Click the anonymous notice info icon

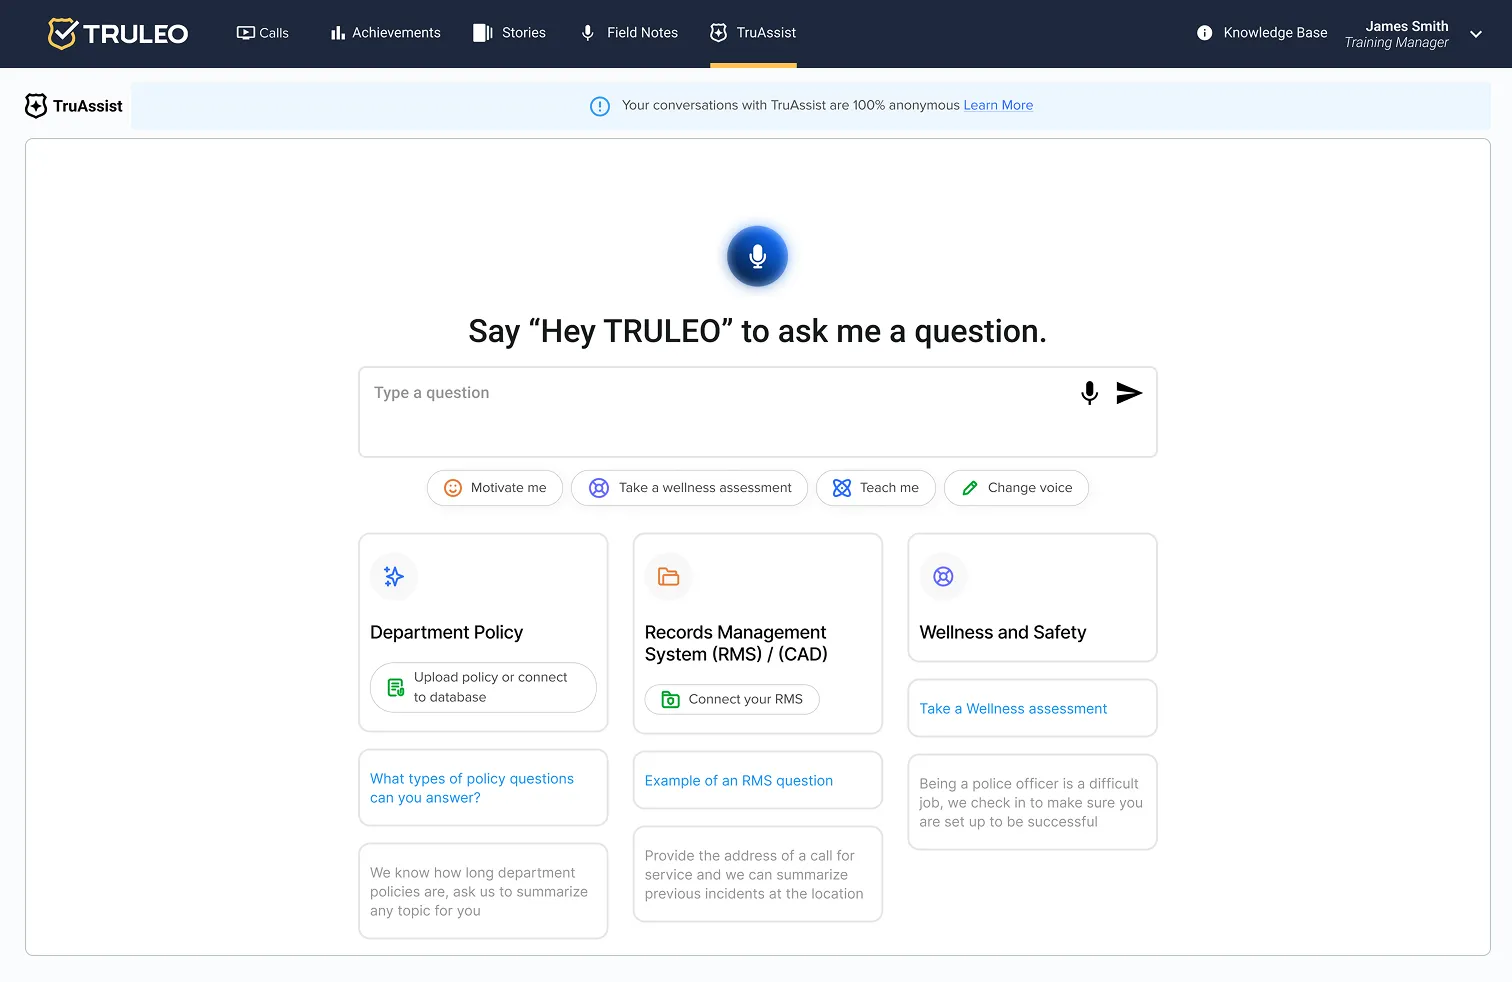click(600, 106)
